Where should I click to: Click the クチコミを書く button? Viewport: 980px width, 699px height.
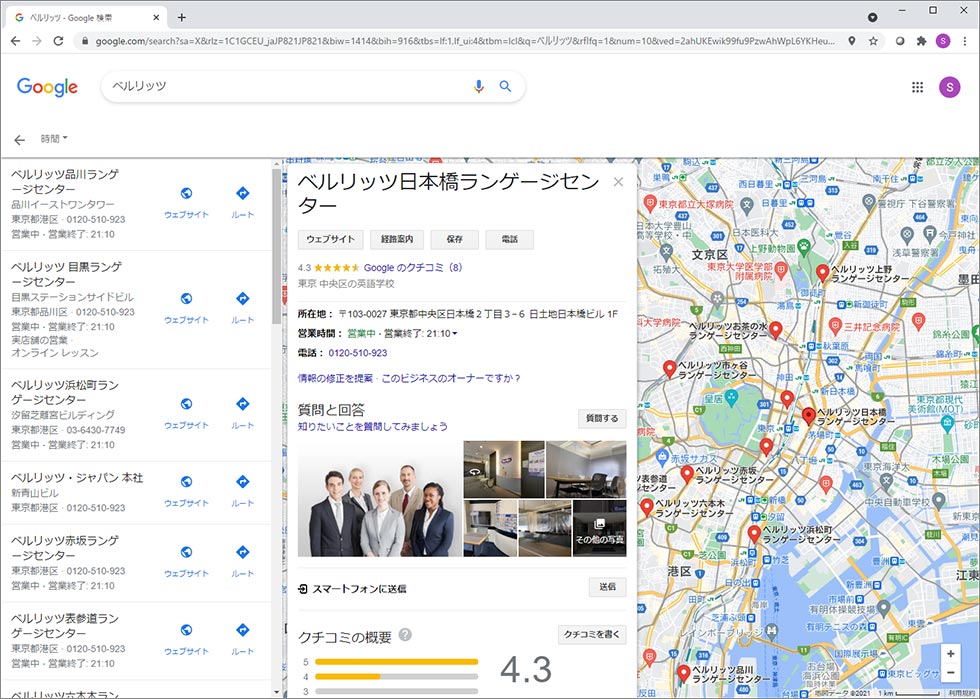tap(592, 635)
